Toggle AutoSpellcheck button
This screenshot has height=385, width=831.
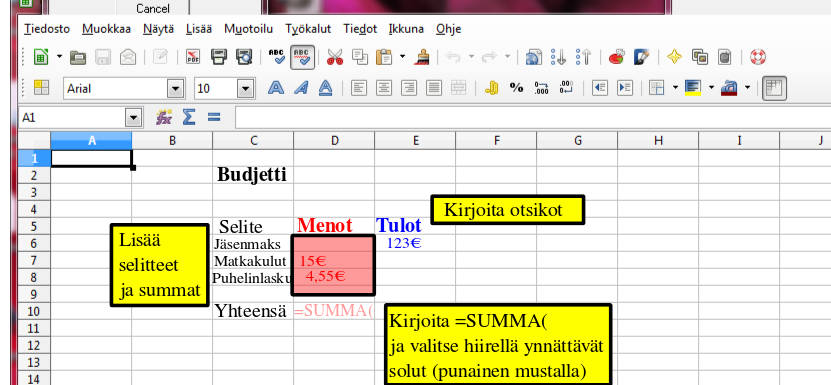[x=303, y=57]
